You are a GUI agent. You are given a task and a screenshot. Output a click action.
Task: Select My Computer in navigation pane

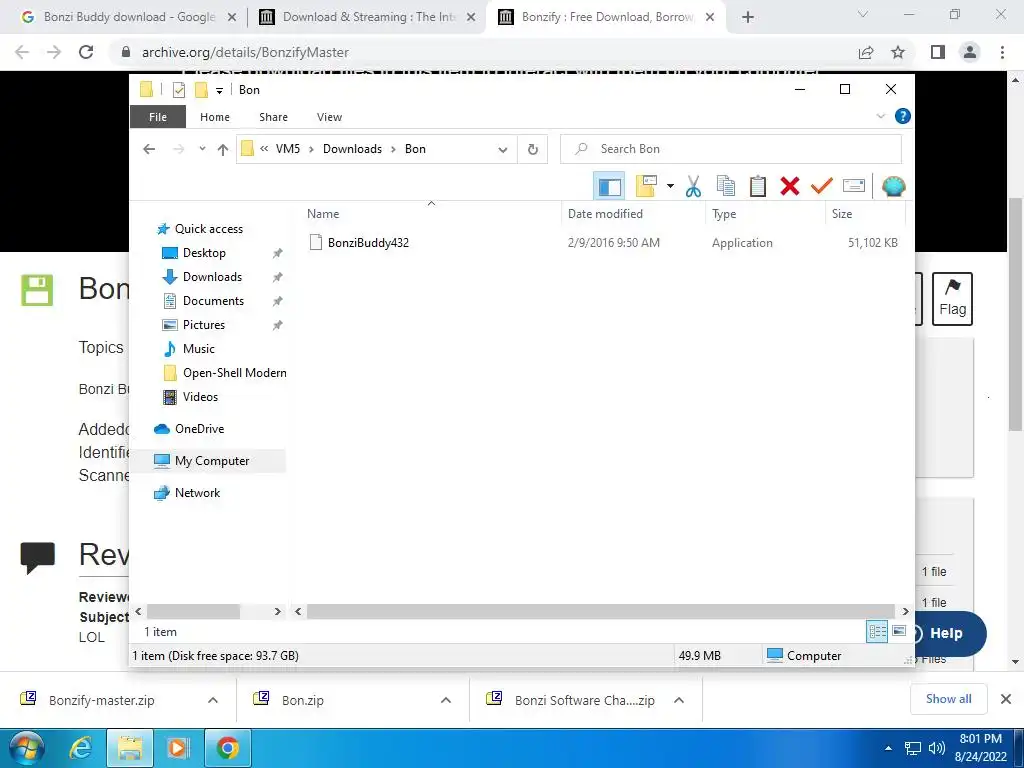click(x=212, y=461)
